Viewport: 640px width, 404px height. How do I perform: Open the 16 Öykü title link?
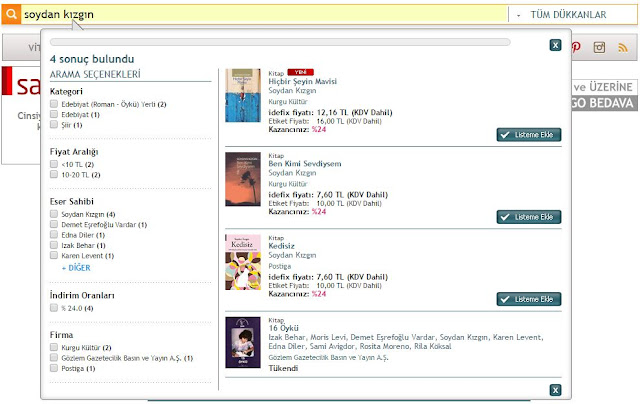tap(283, 328)
